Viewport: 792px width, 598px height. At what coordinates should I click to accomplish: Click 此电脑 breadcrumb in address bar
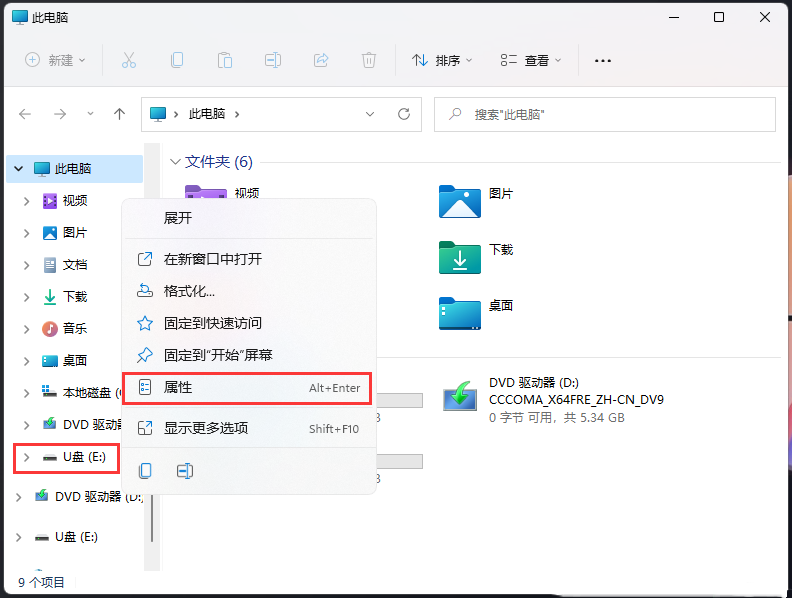(207, 114)
